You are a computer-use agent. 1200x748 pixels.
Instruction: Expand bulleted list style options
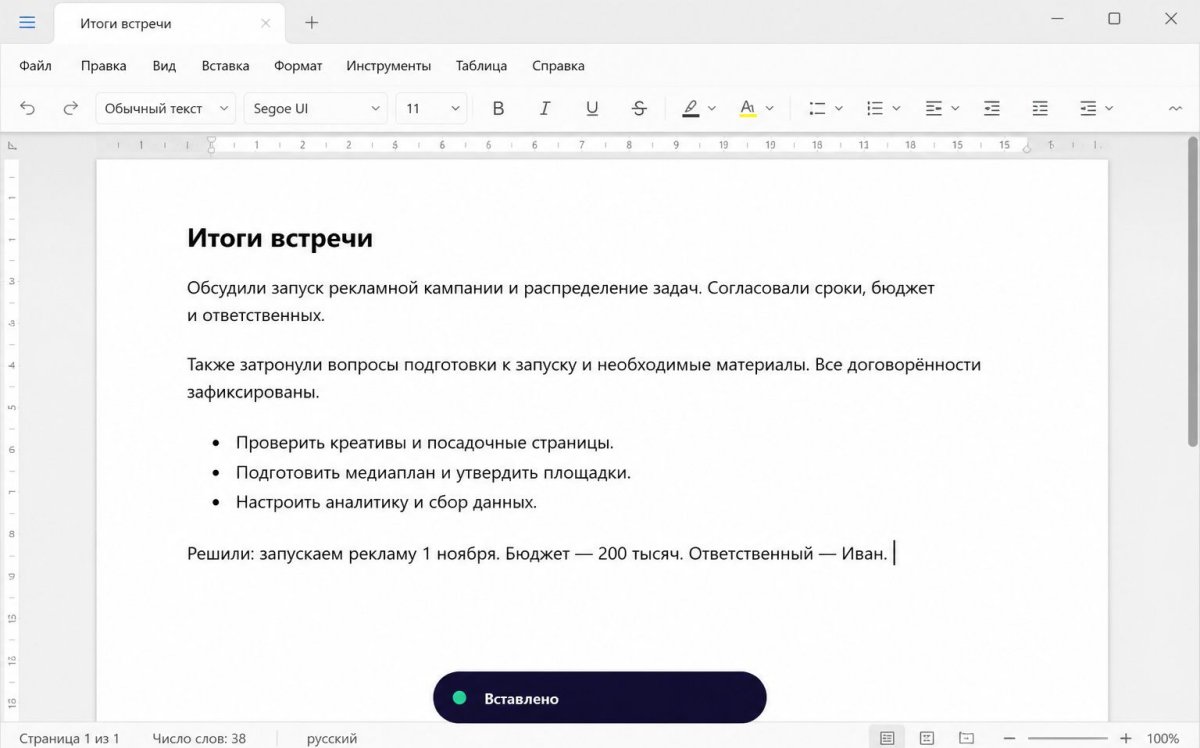pyautogui.click(x=839, y=108)
